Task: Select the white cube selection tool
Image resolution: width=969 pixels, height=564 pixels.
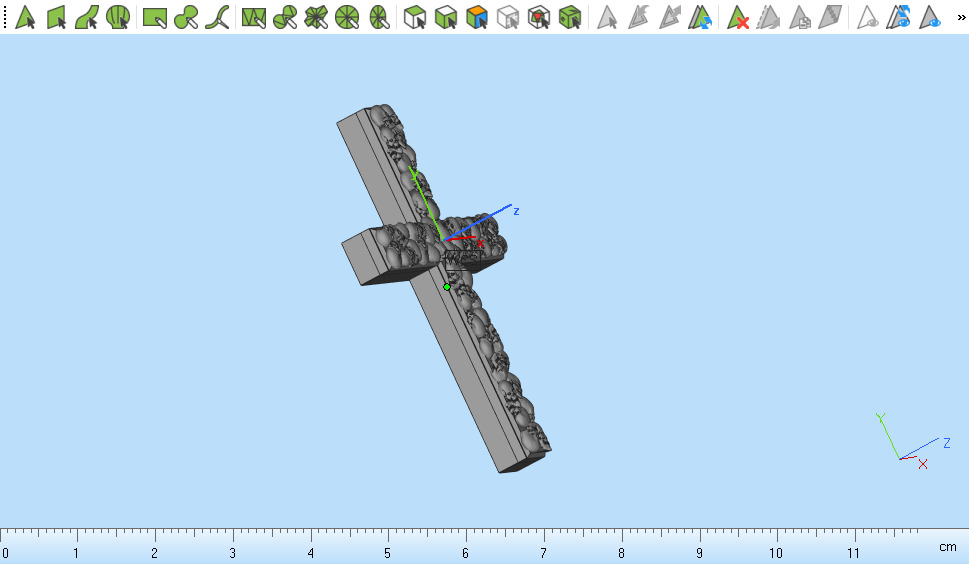Action: click(x=415, y=17)
